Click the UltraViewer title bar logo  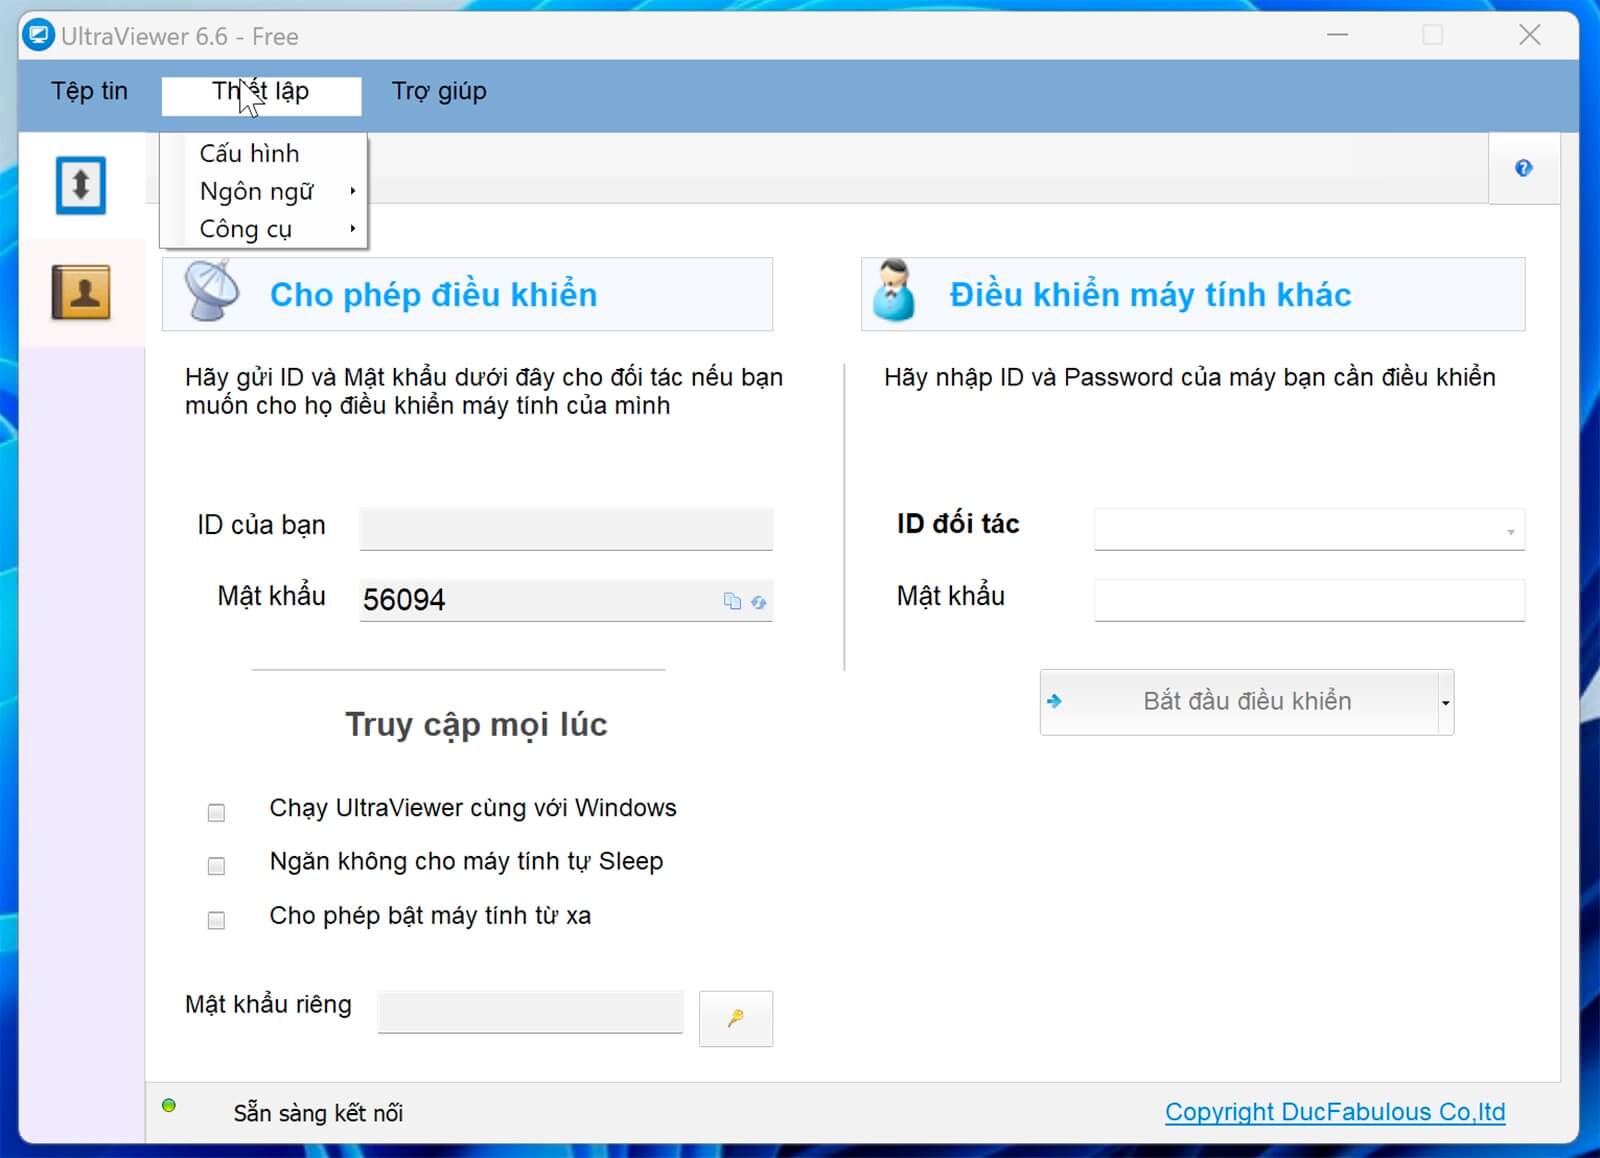[x=38, y=36]
